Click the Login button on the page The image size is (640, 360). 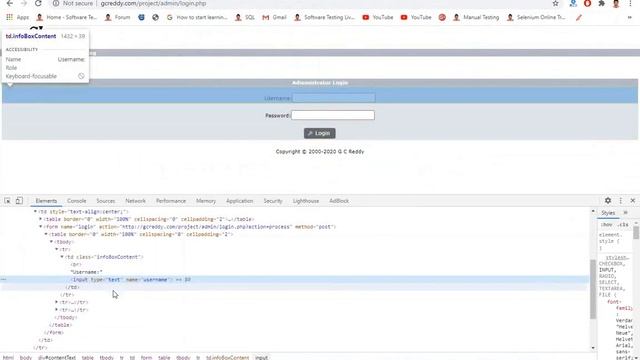coord(320,133)
